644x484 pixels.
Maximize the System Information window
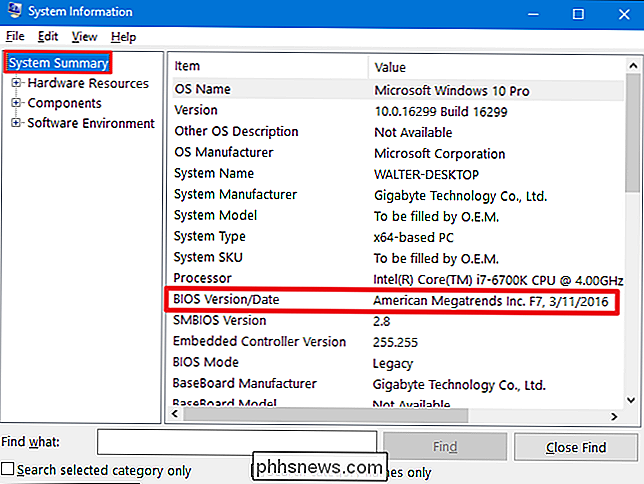tap(578, 14)
